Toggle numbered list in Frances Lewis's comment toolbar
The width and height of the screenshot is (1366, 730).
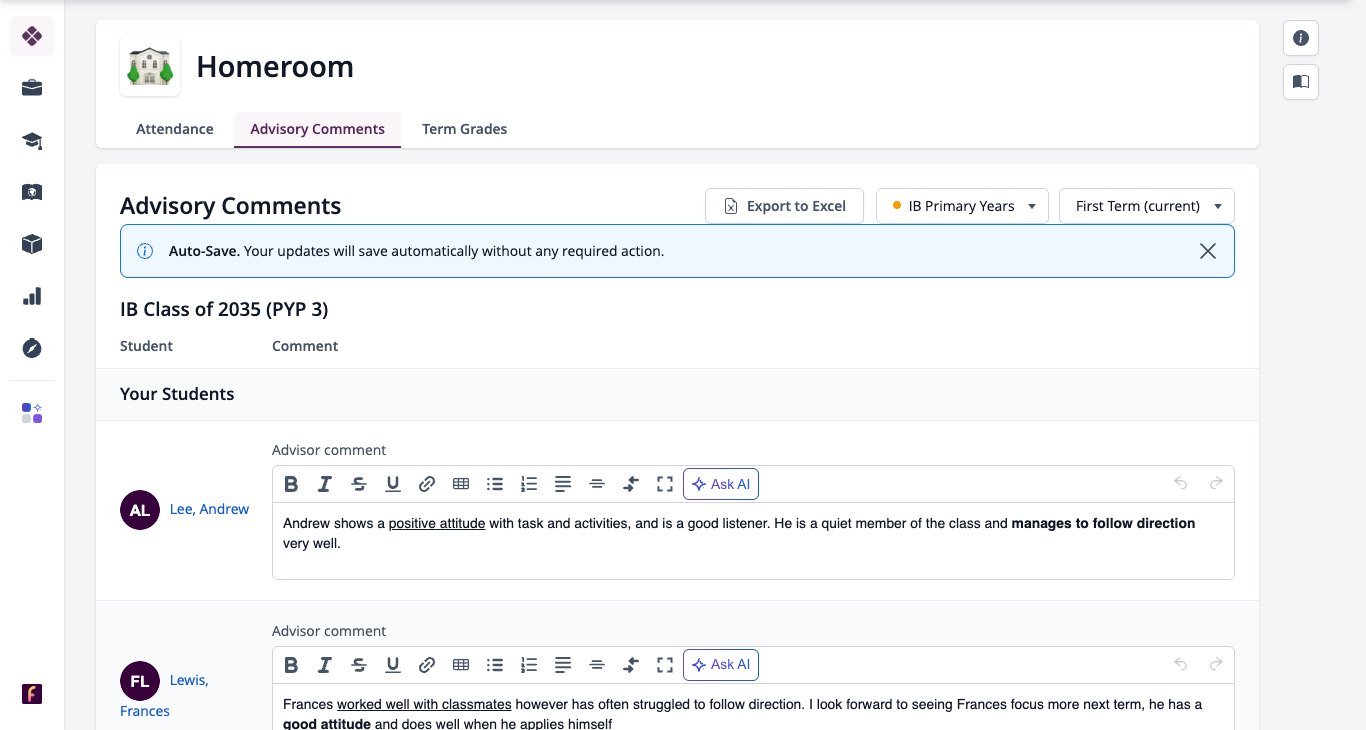click(x=529, y=665)
